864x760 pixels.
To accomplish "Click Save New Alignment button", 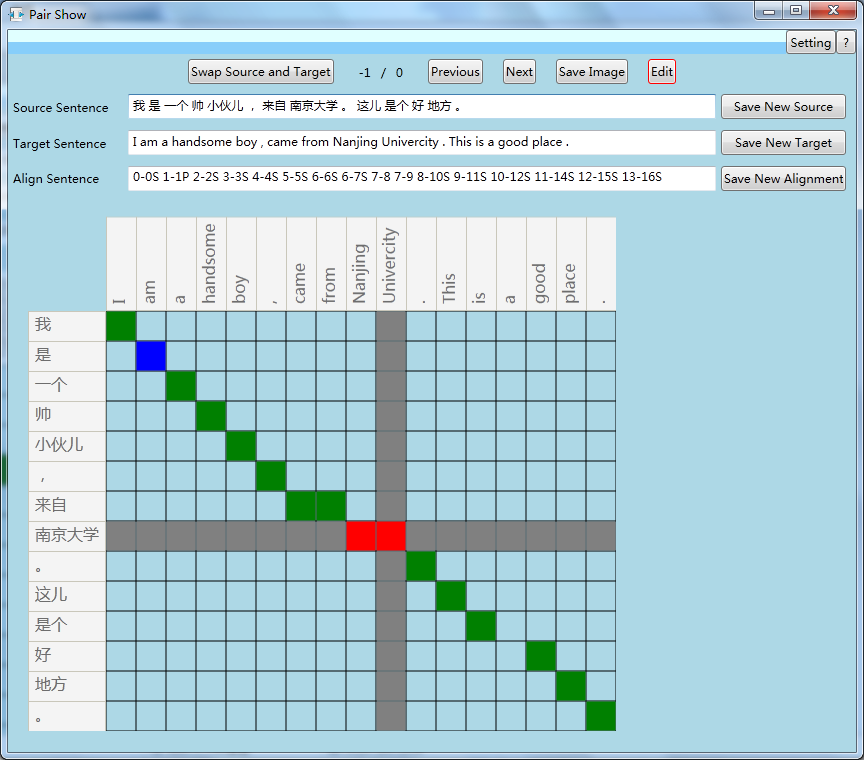I will coord(783,179).
